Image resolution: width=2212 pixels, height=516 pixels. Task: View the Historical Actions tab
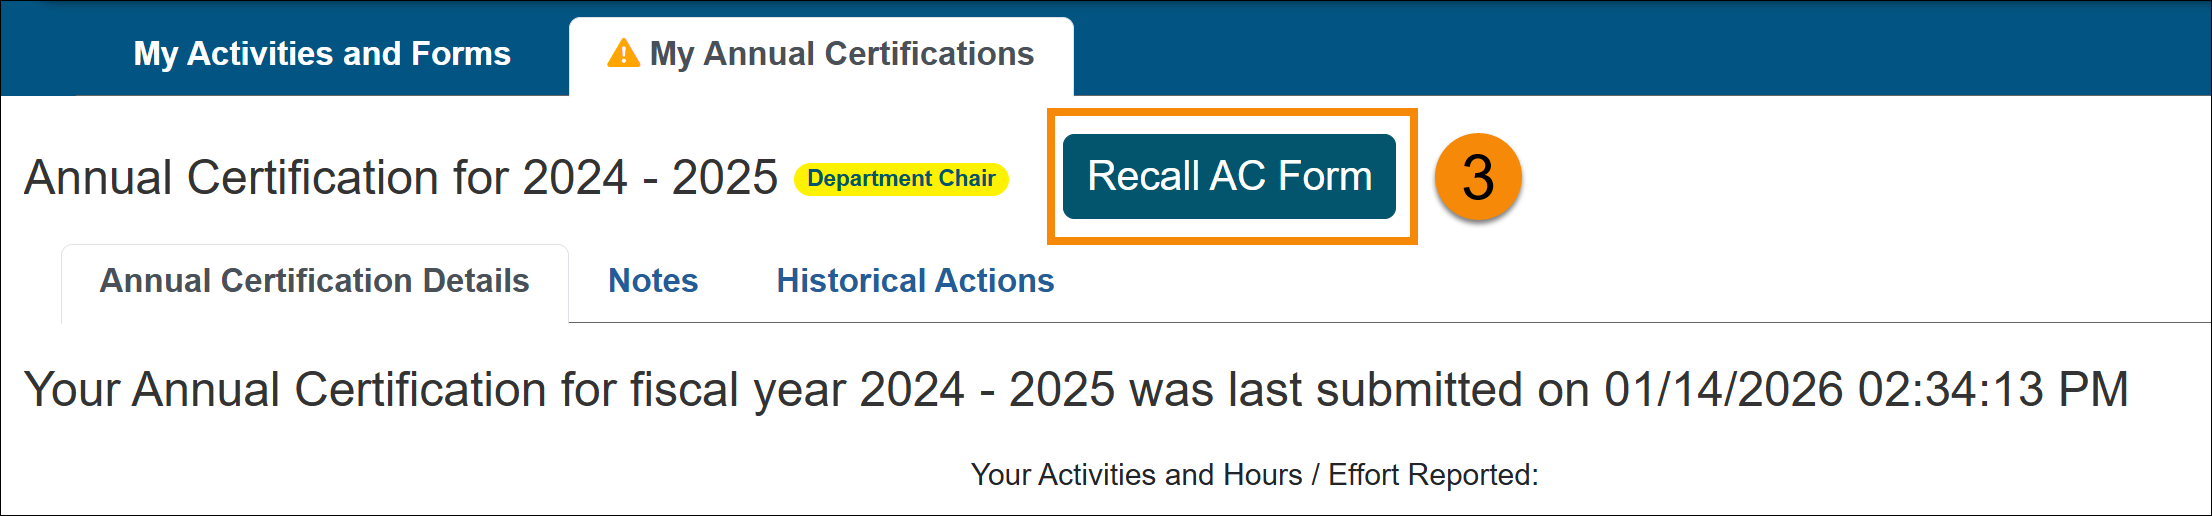(x=915, y=281)
